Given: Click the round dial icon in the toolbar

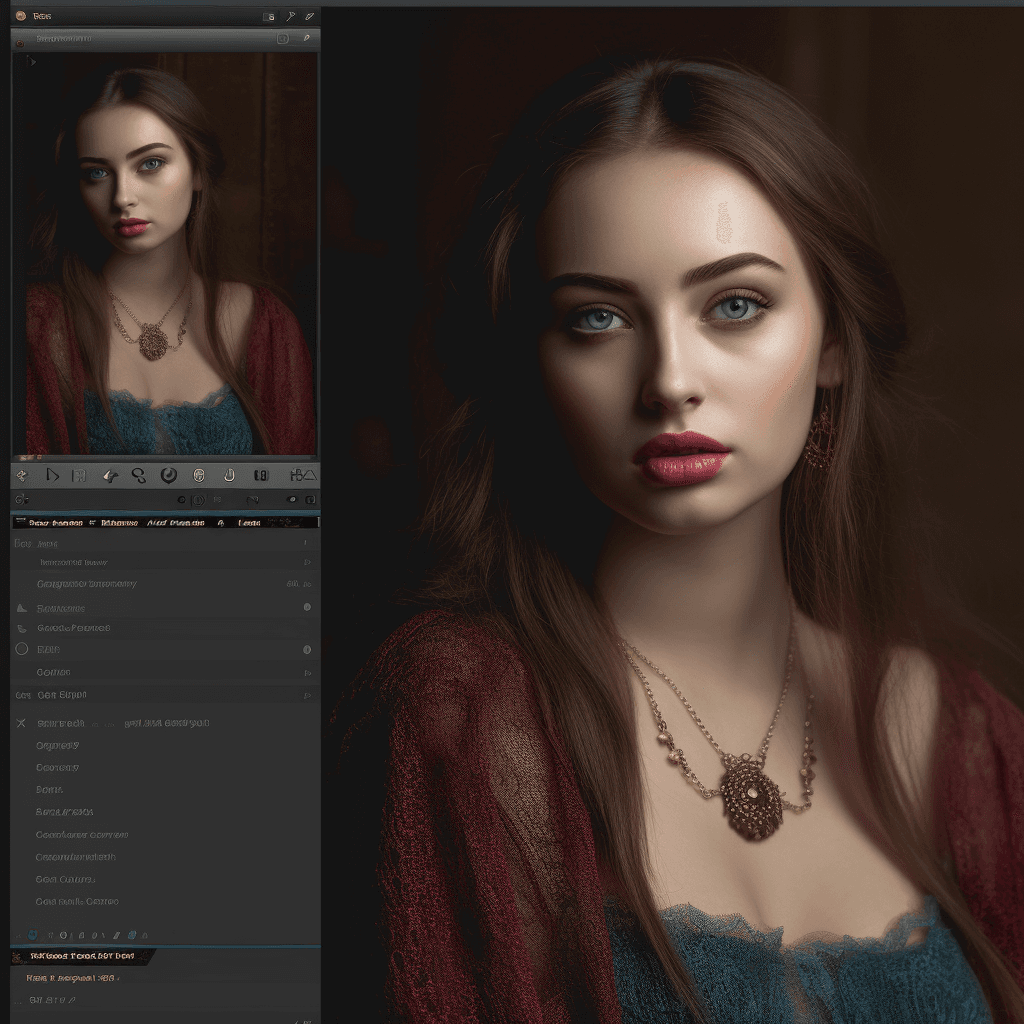Looking at the screenshot, I should coord(169,475).
